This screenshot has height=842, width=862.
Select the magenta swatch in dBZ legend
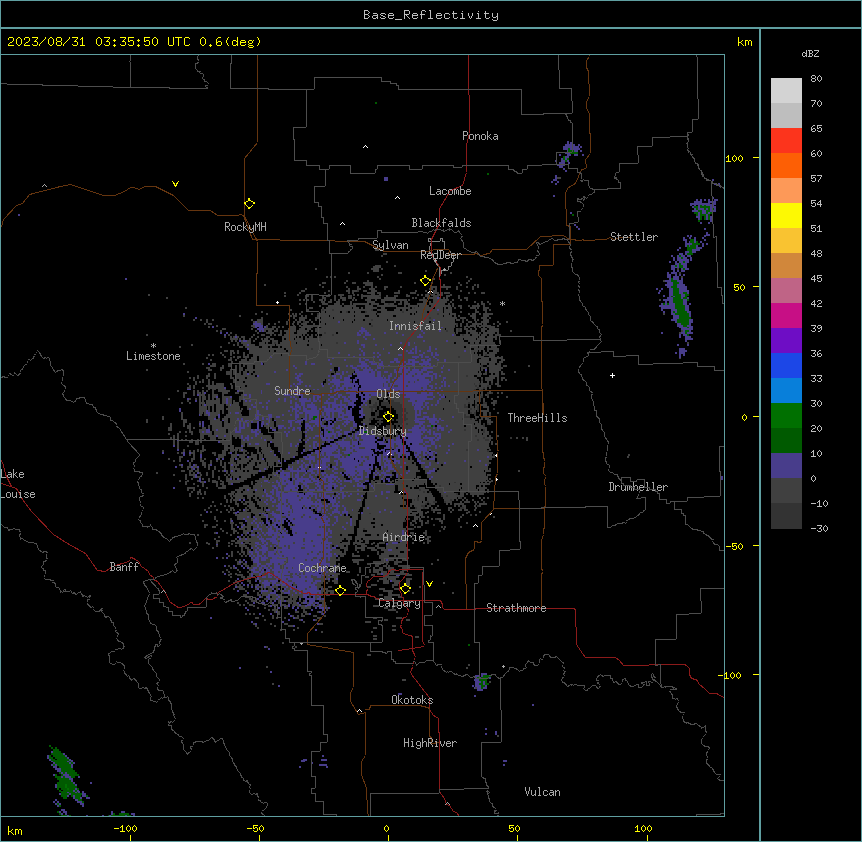tap(786, 315)
